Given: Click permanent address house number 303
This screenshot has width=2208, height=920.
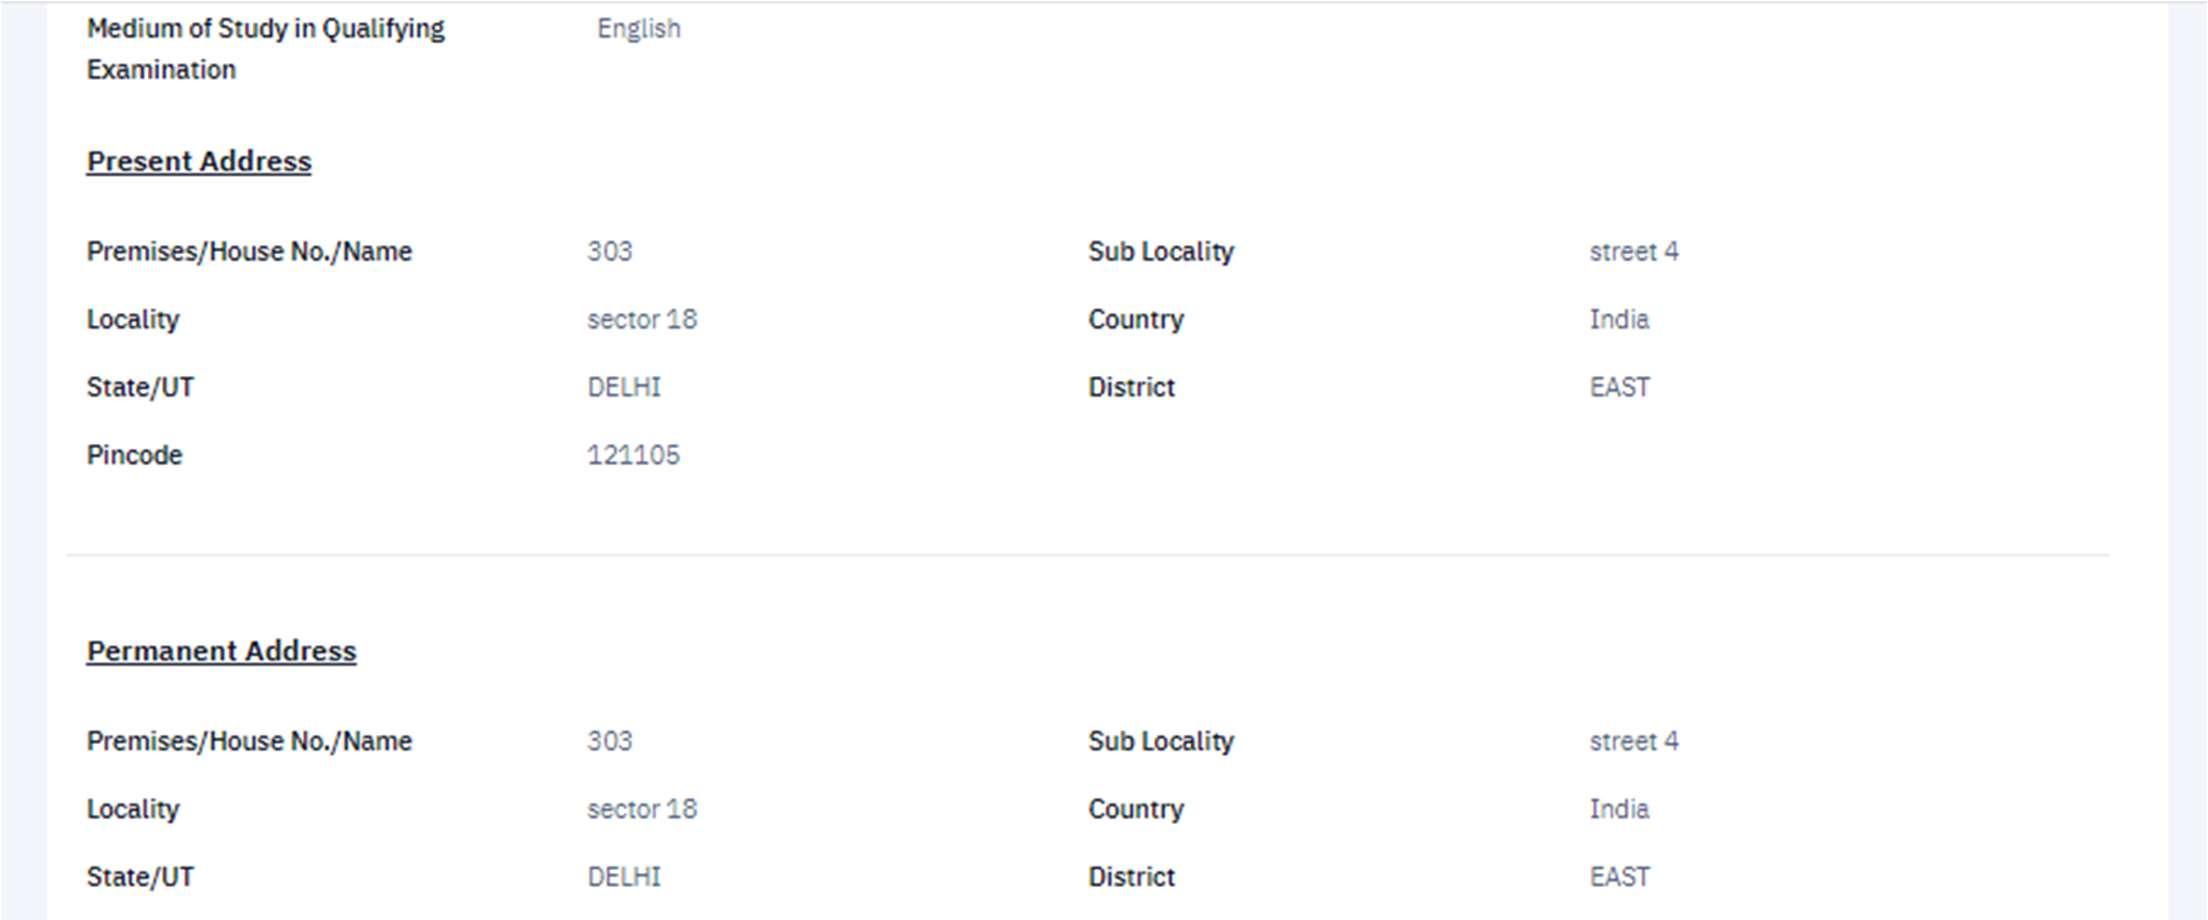Looking at the screenshot, I should click(x=609, y=741).
